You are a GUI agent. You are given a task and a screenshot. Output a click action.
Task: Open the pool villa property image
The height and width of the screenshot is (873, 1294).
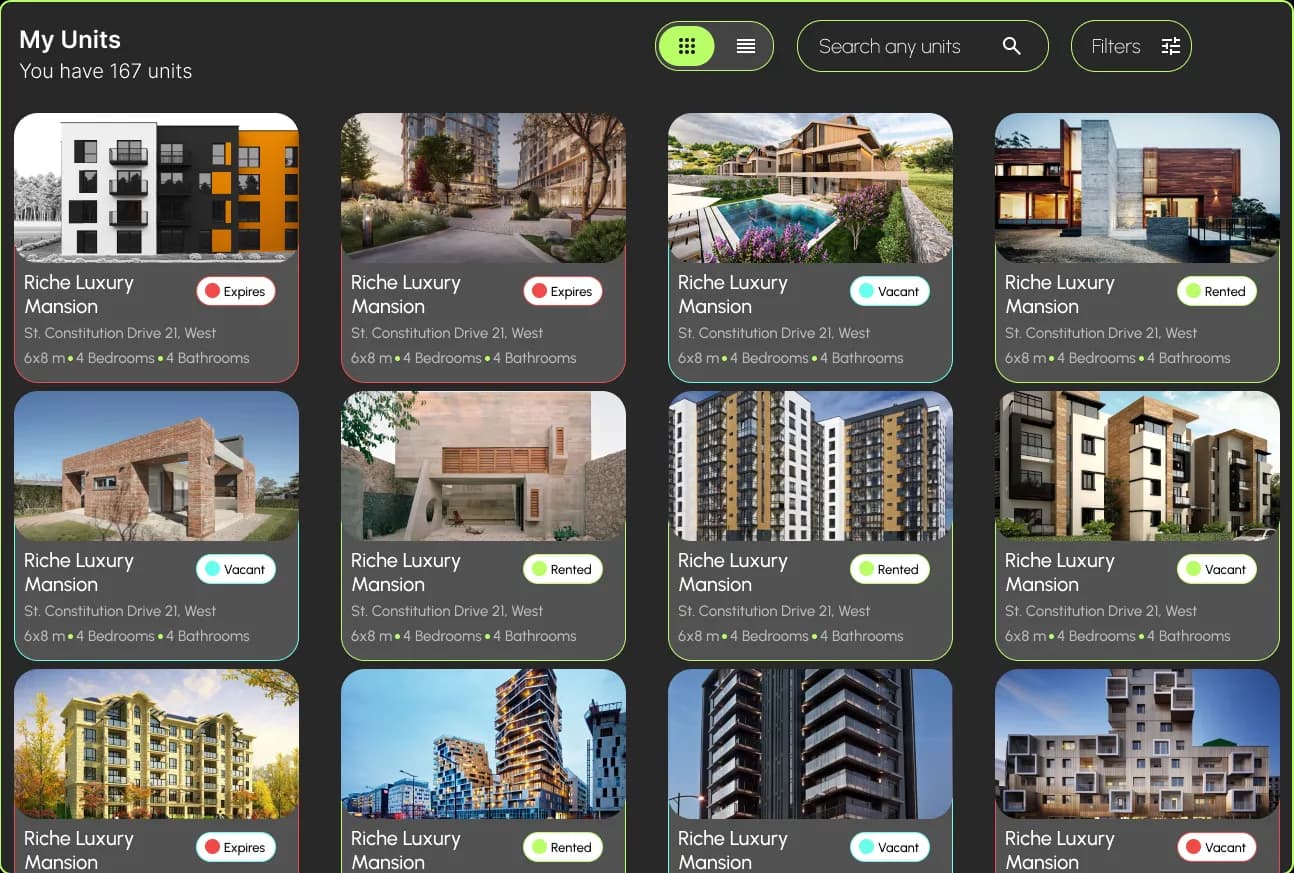point(810,187)
